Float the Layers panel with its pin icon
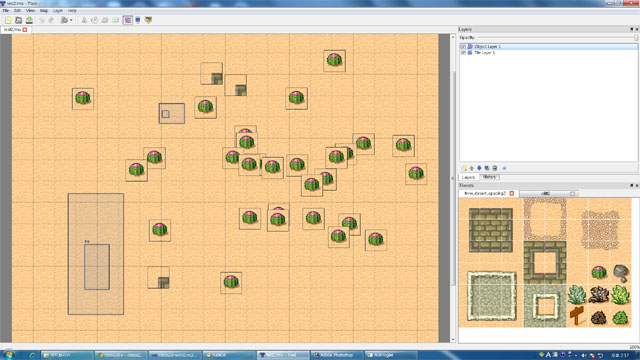This screenshot has height=360, width=640. (x=631, y=29)
